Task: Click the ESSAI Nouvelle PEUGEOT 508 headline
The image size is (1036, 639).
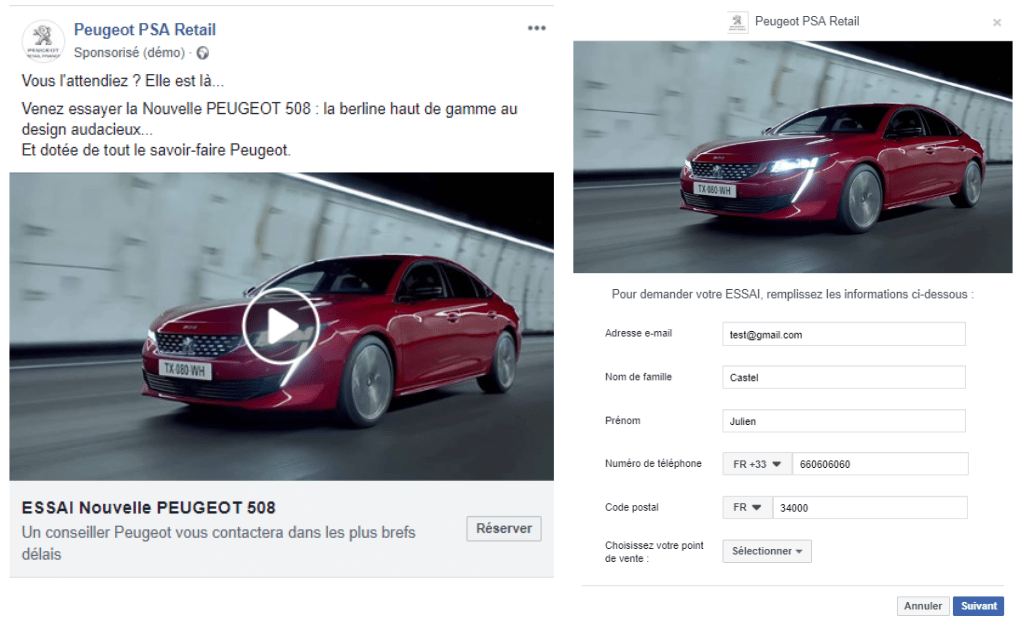Action: (148, 508)
